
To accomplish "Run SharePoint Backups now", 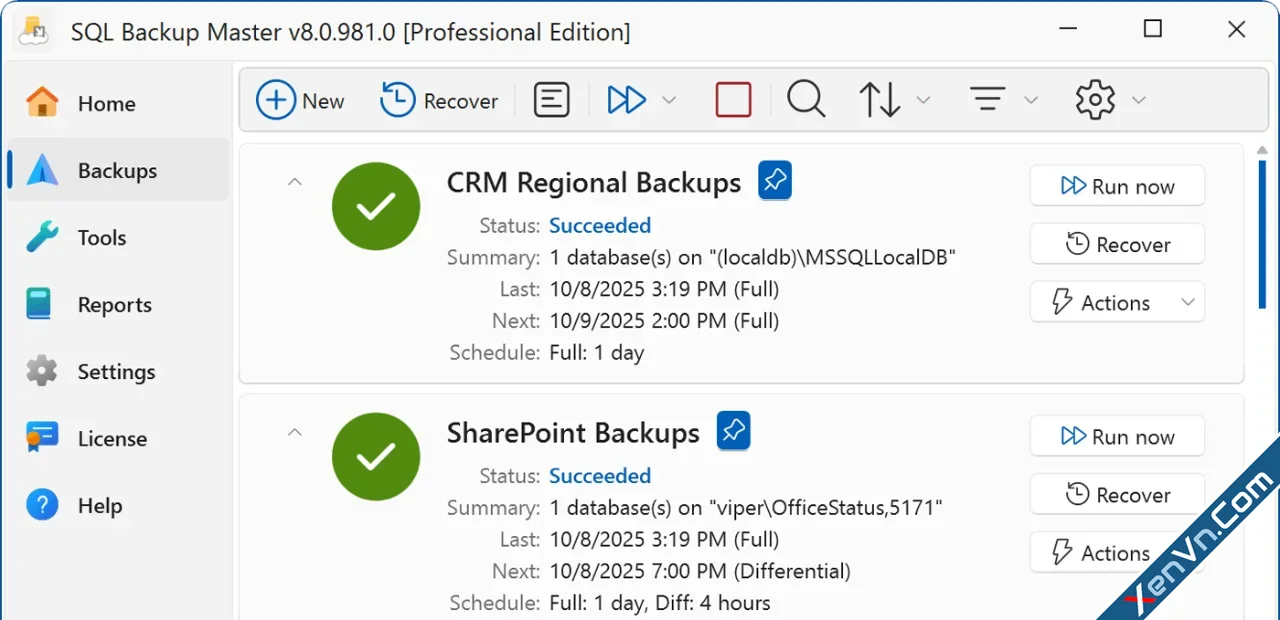I will click(x=1117, y=436).
